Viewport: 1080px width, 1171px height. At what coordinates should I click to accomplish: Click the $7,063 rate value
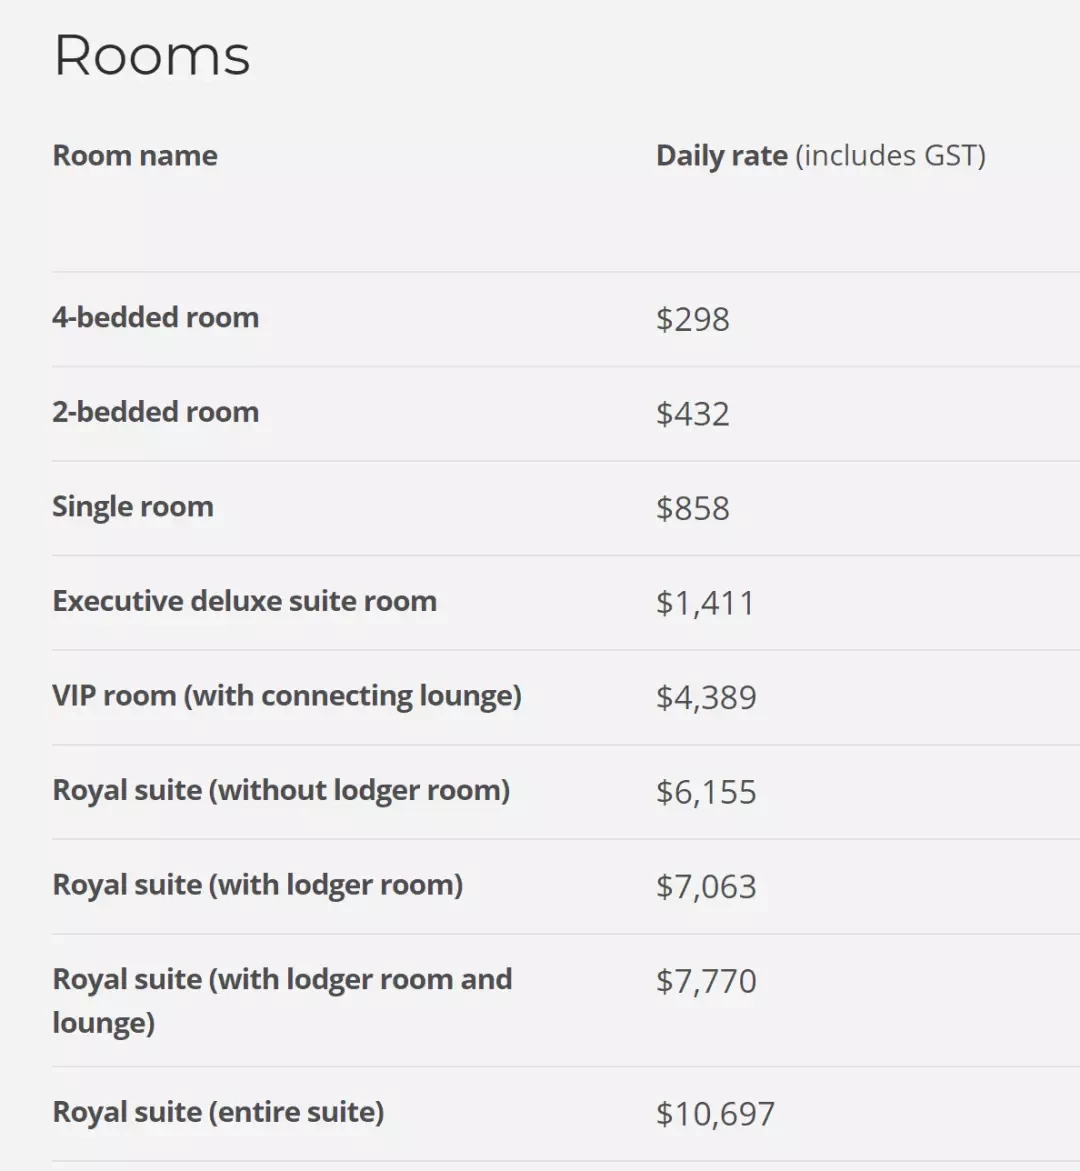coord(706,886)
